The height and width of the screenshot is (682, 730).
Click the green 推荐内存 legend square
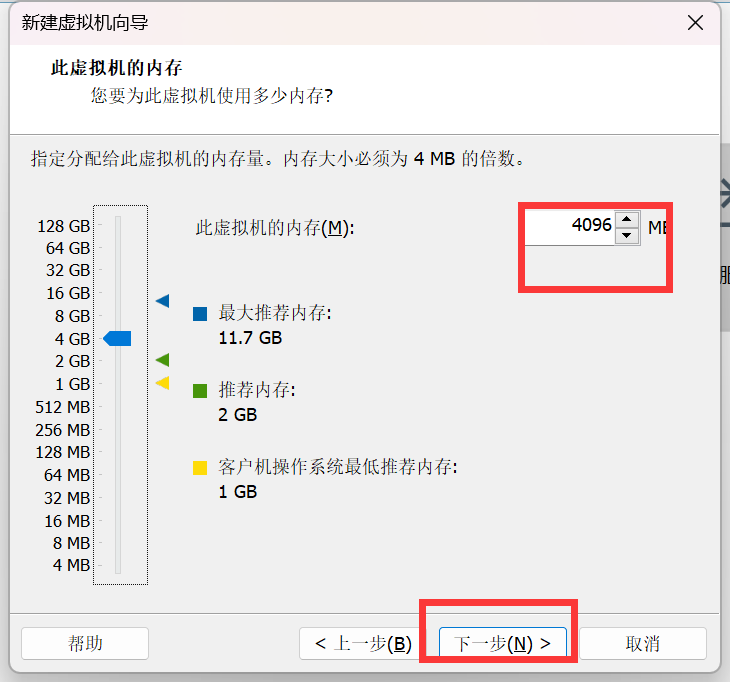click(200, 391)
